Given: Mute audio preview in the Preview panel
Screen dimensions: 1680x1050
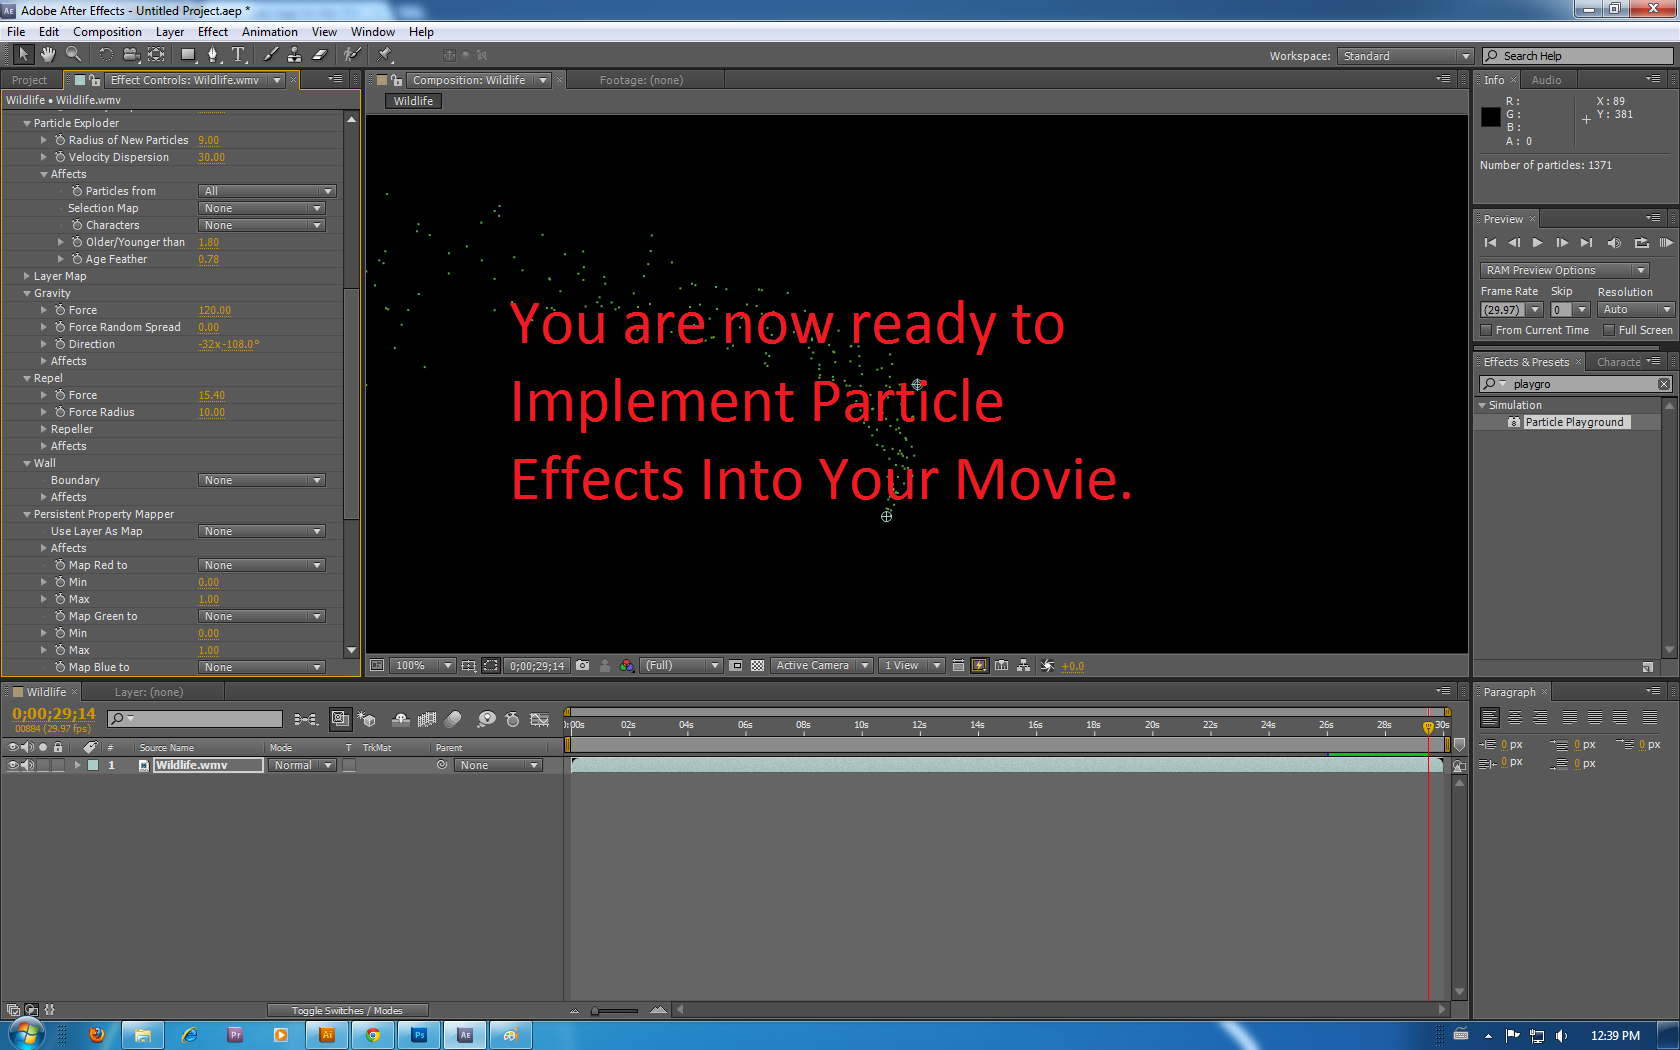Looking at the screenshot, I should (1613, 242).
